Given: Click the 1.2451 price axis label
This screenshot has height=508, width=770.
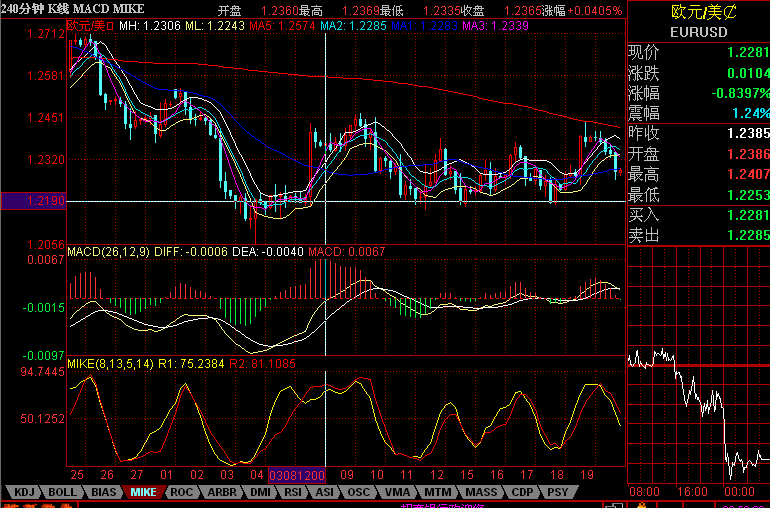Looking at the screenshot, I should (x=46, y=118).
